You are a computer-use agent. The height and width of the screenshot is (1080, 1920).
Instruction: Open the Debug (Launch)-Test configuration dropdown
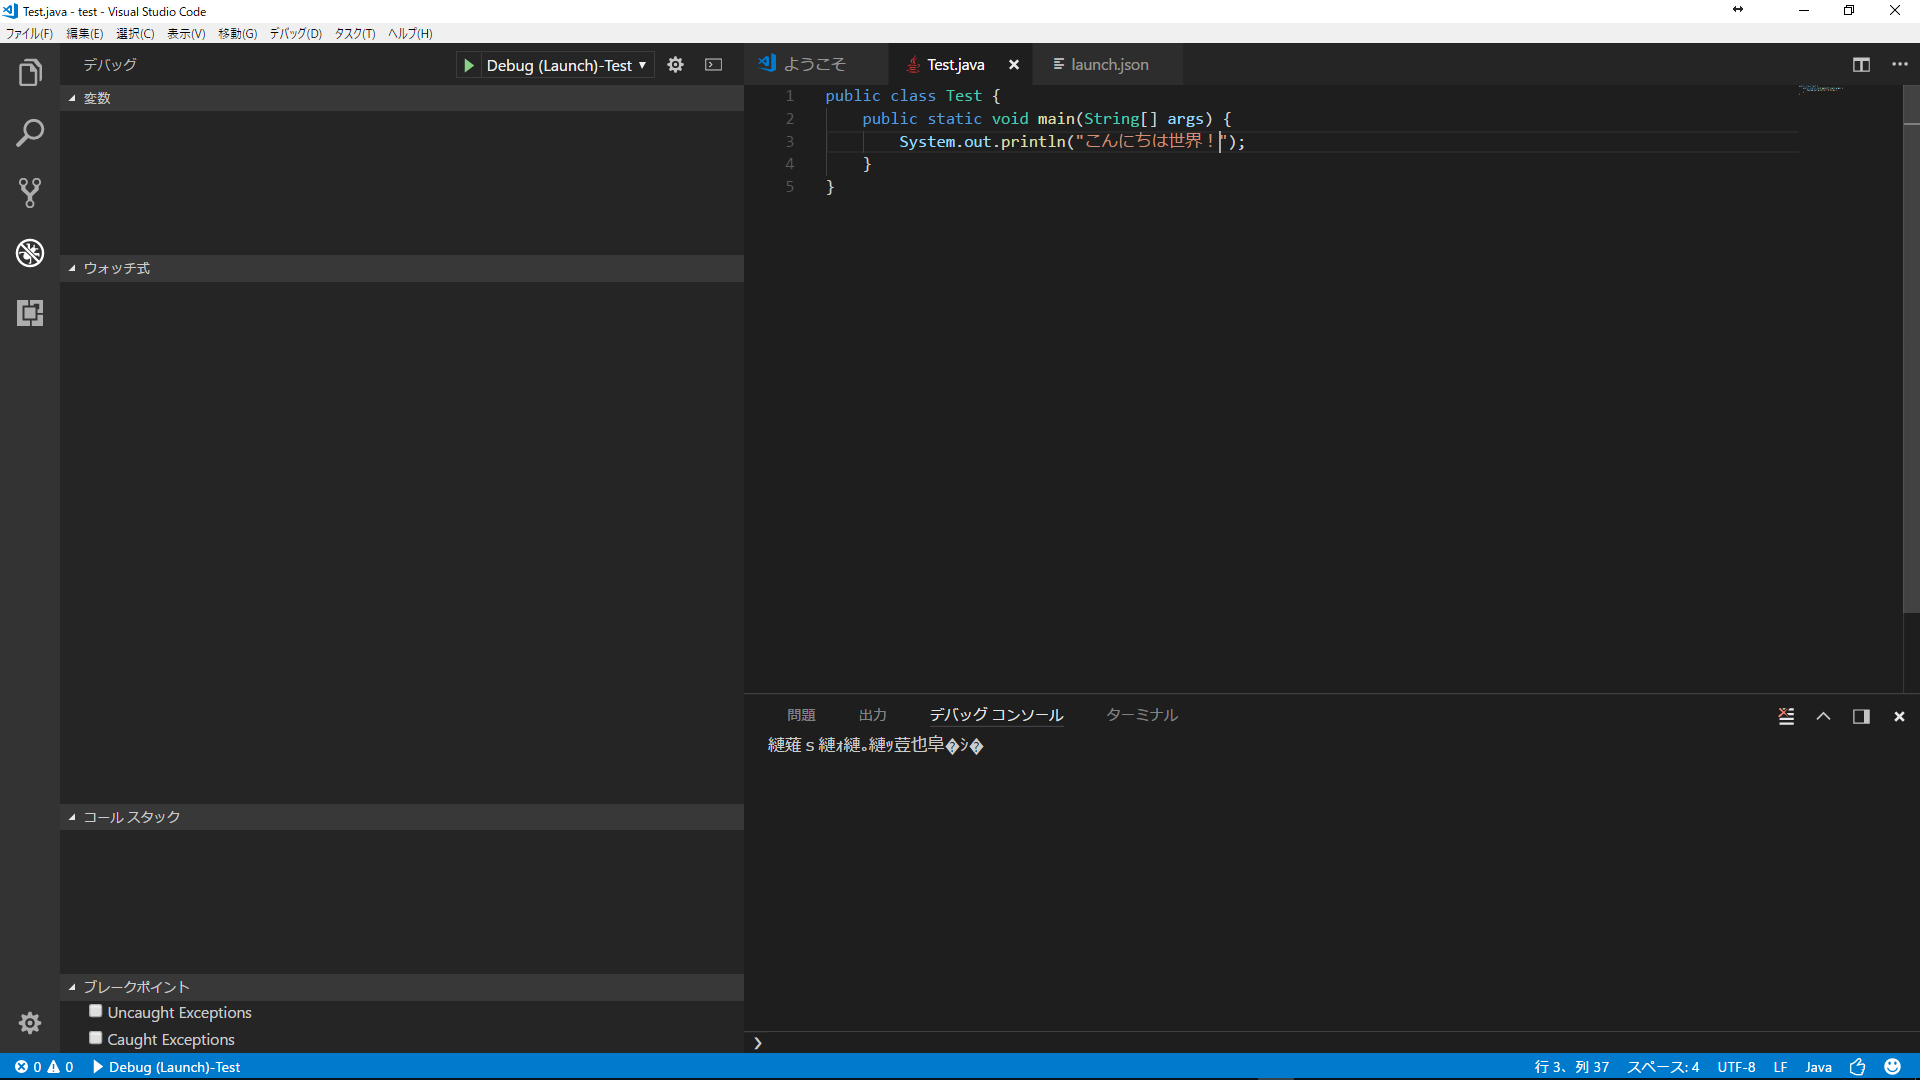pos(566,65)
